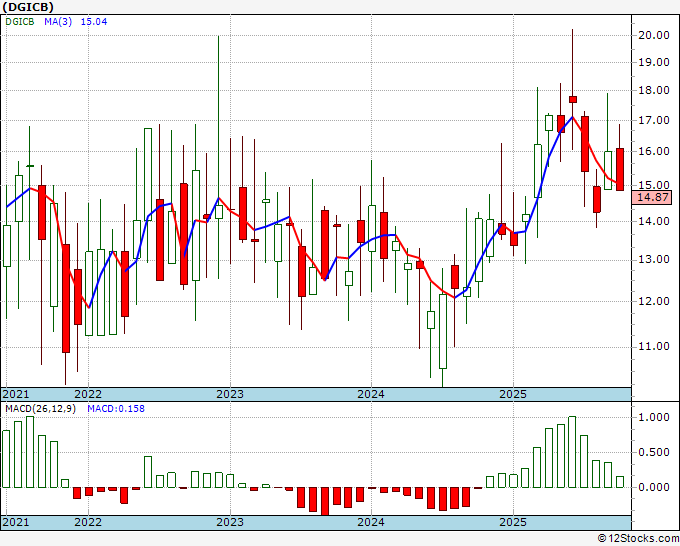Click the 17.00 price axis label
680x546 pixels.
[654, 120]
